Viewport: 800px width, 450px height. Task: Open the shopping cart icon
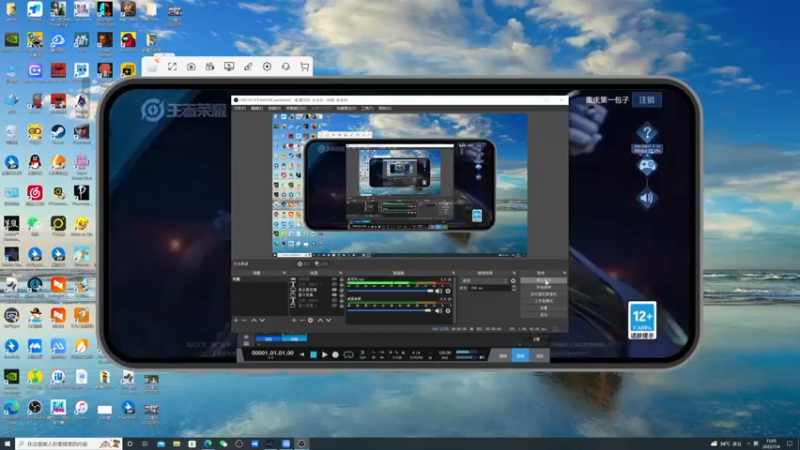[305, 66]
